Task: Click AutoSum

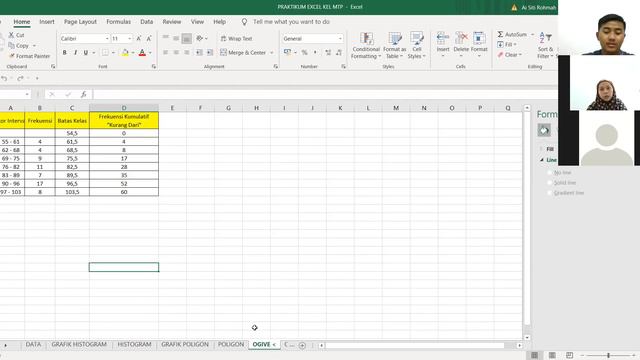Action: coord(512,35)
